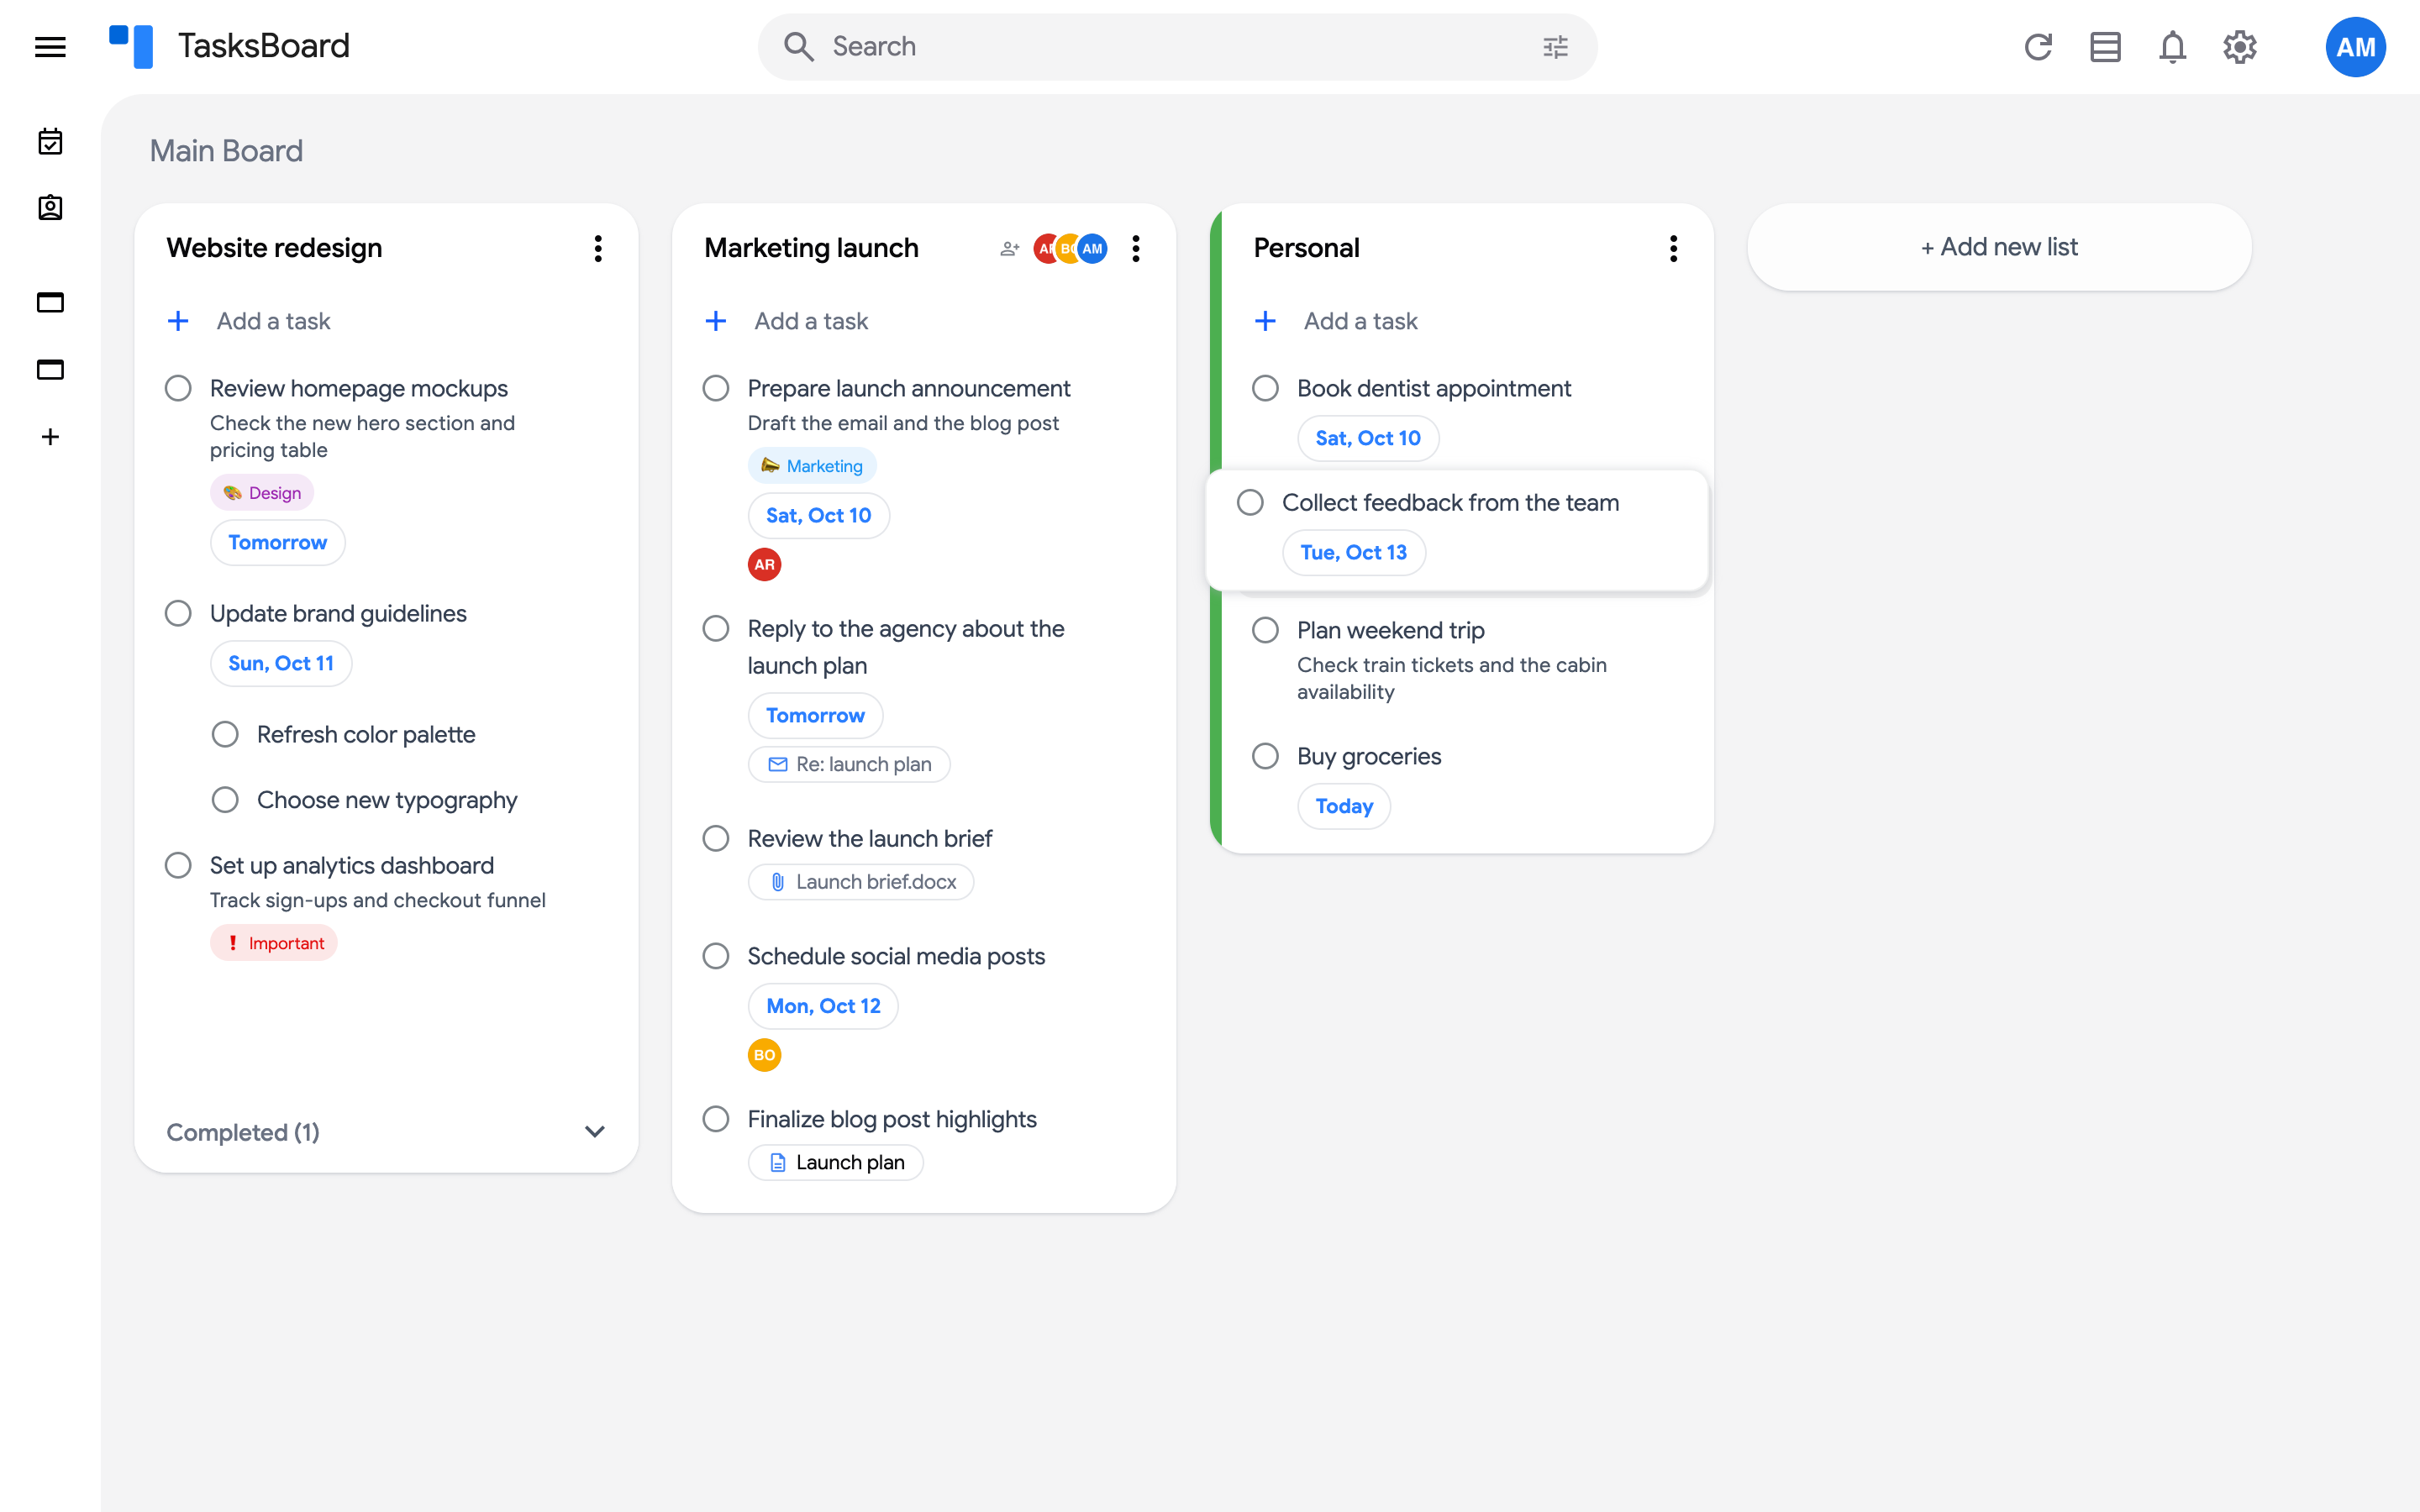2420x1512 pixels.
Task: Complete the Update brand guidelines task
Action: [x=178, y=613]
